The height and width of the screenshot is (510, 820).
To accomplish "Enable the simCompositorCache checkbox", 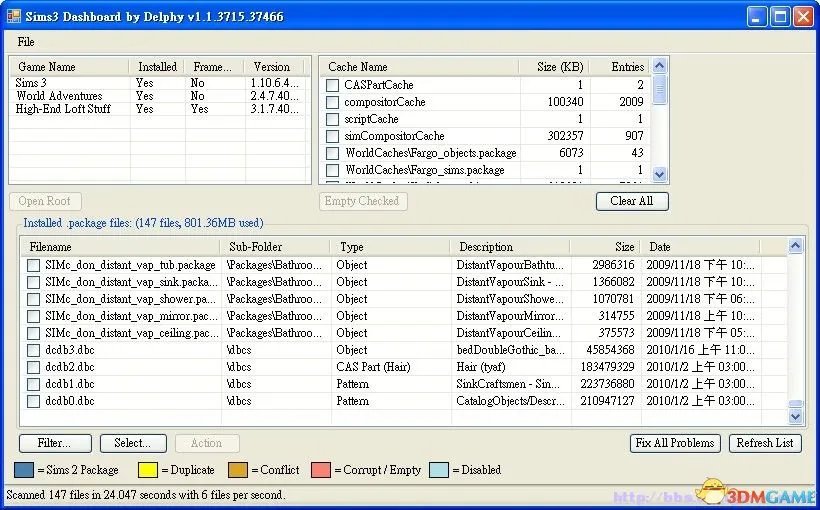I will coord(332,136).
